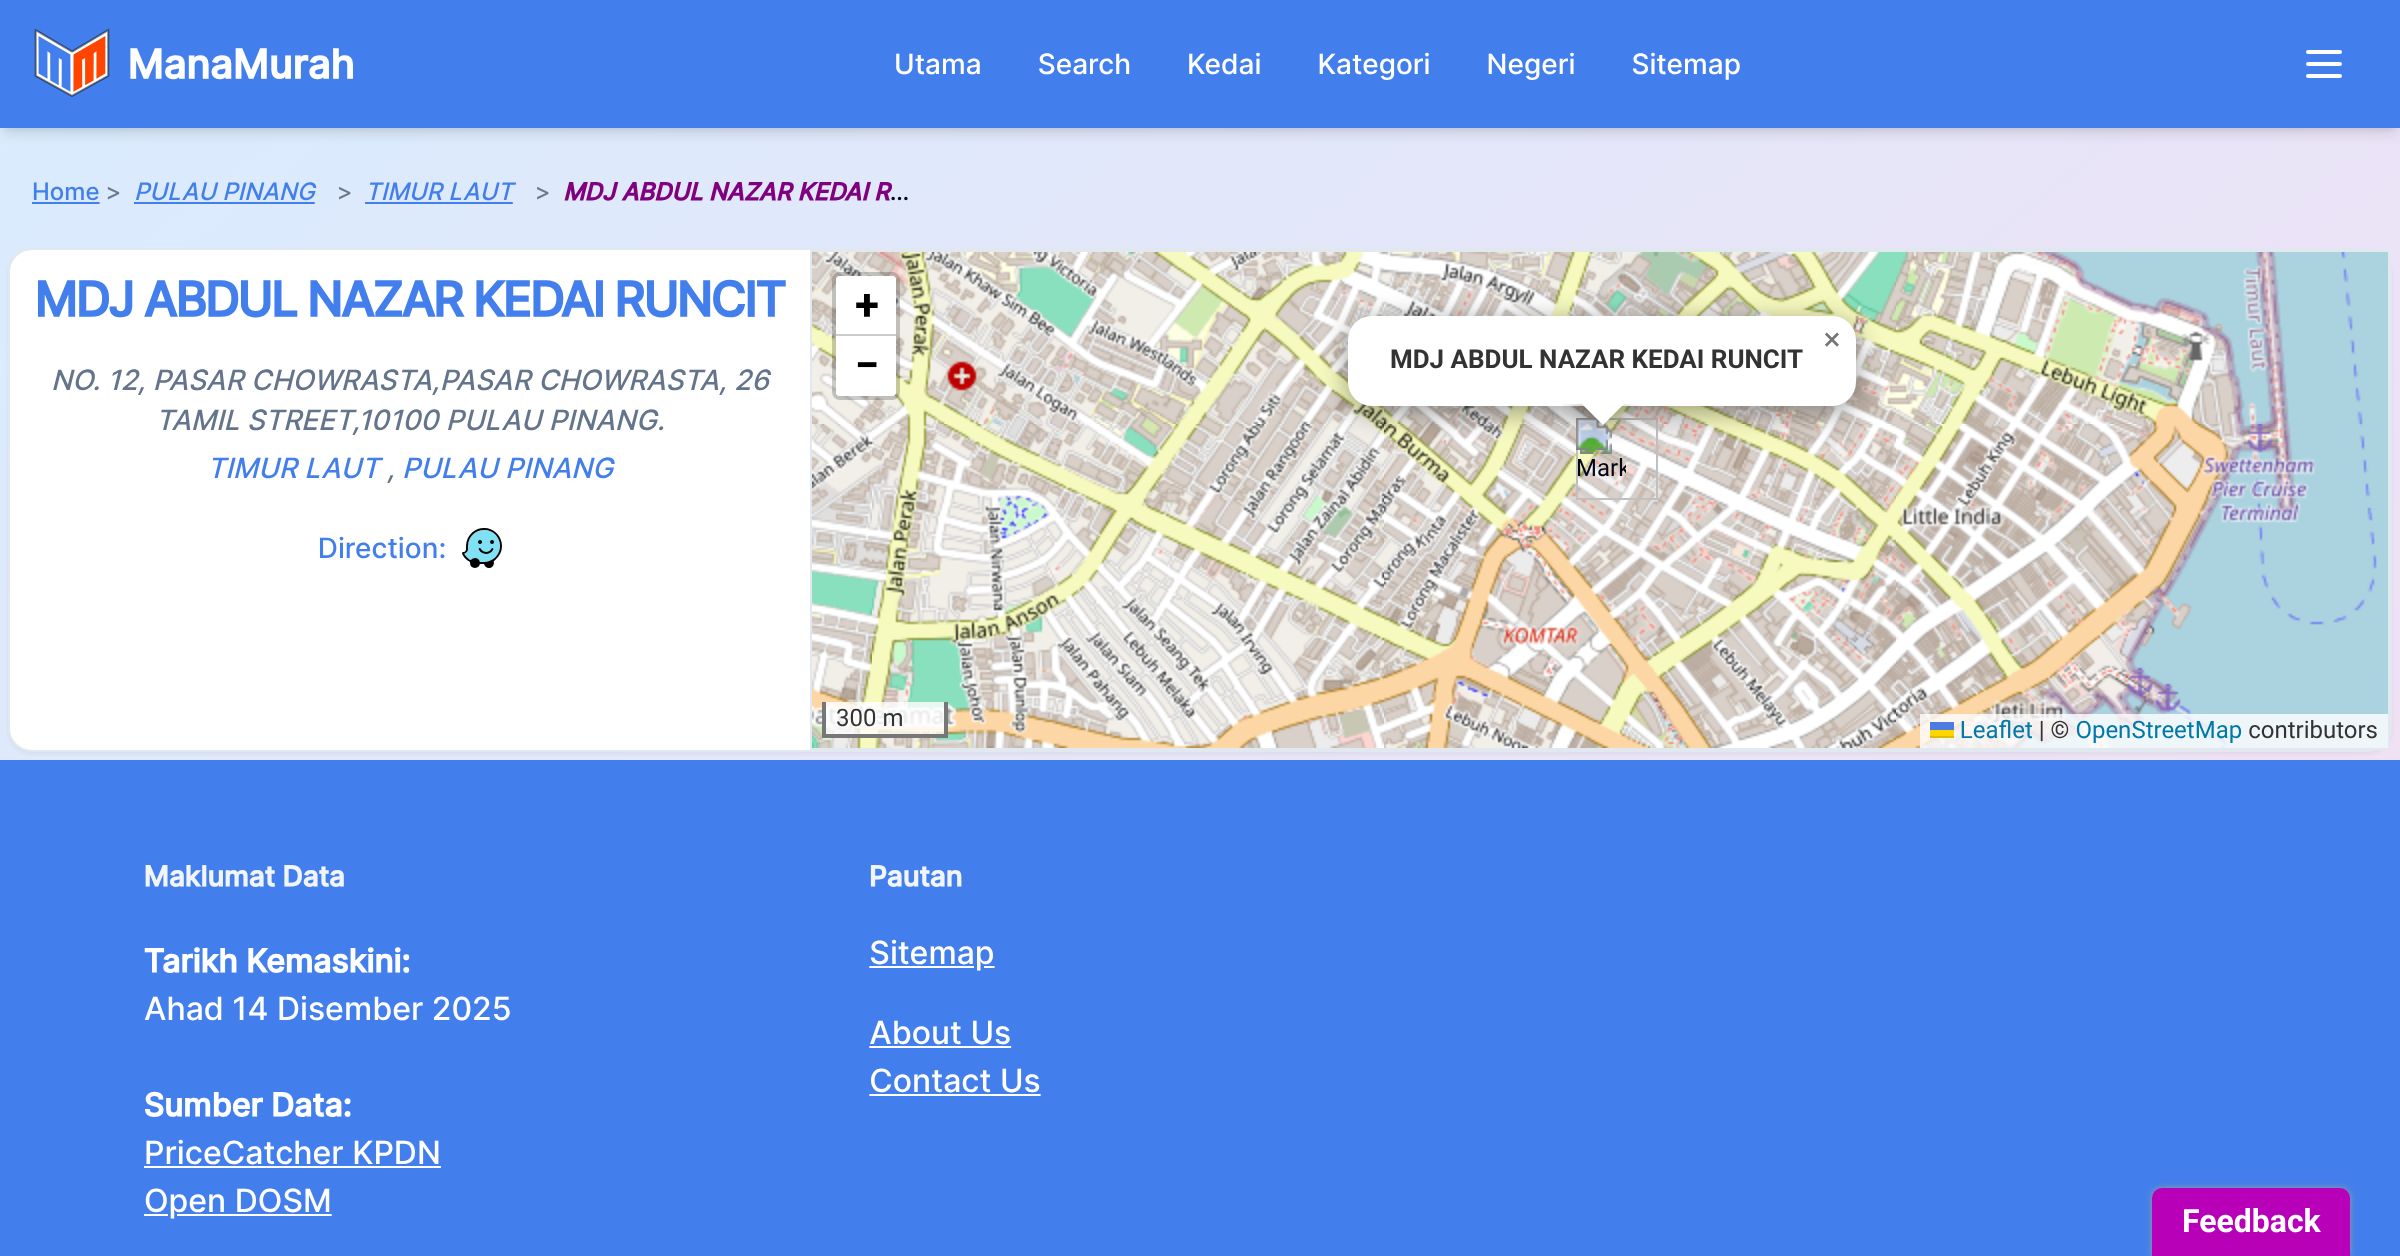This screenshot has width=2400, height=1256.
Task: Open the Negeri nav item
Action: point(1530,64)
